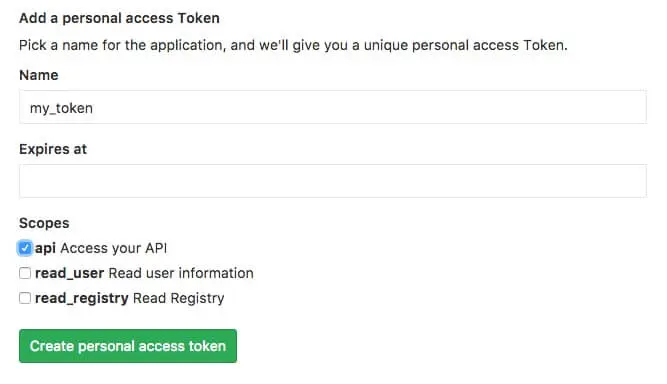This screenshot has height=384, width=667.
Task: Uncheck the api scope checkbox
Action: coord(25,248)
